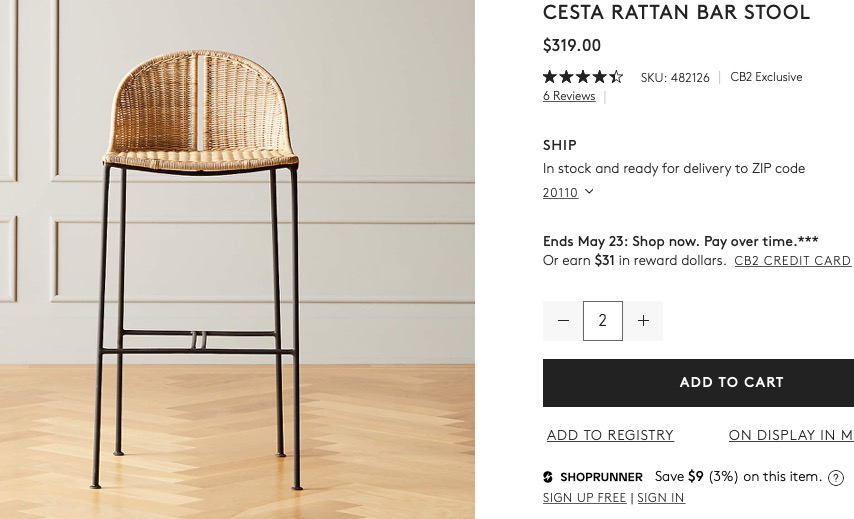854x519 pixels.
Task: Decrease quantity with the minus button
Action: click(563, 321)
